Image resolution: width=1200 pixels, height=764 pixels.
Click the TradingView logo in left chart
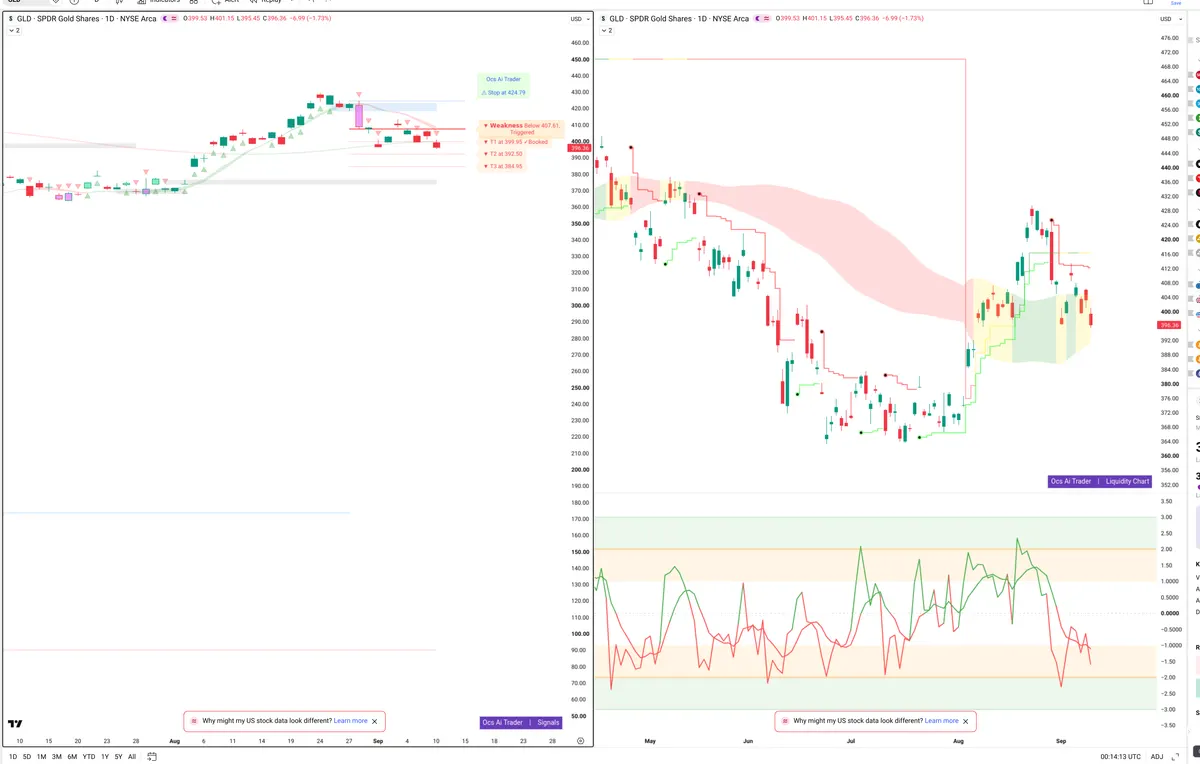pyautogui.click(x=15, y=724)
